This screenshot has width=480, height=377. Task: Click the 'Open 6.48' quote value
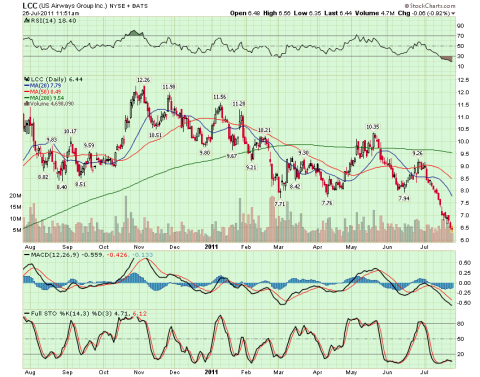point(245,13)
